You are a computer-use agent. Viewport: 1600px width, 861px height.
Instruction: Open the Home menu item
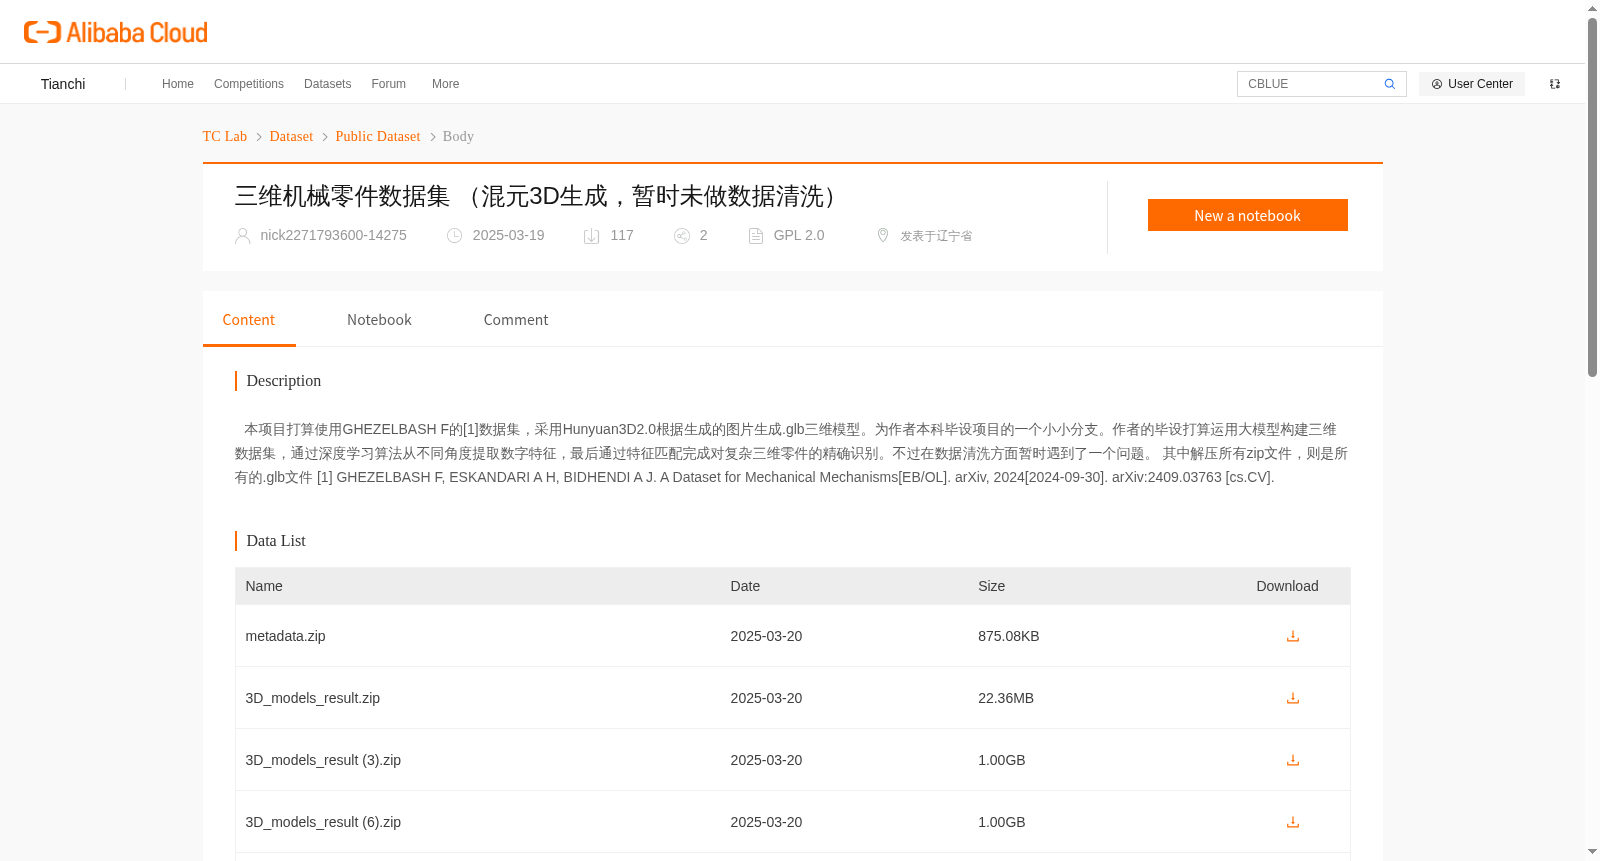178,84
